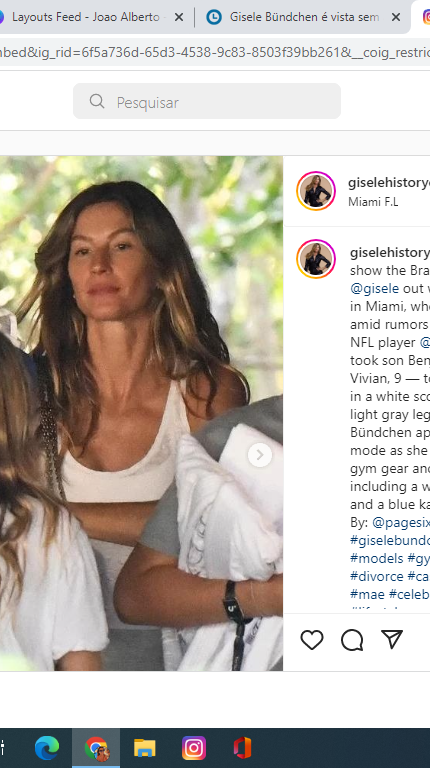The height and width of the screenshot is (768, 430).
Task: Open comments with speech bubble icon
Action: point(352,640)
